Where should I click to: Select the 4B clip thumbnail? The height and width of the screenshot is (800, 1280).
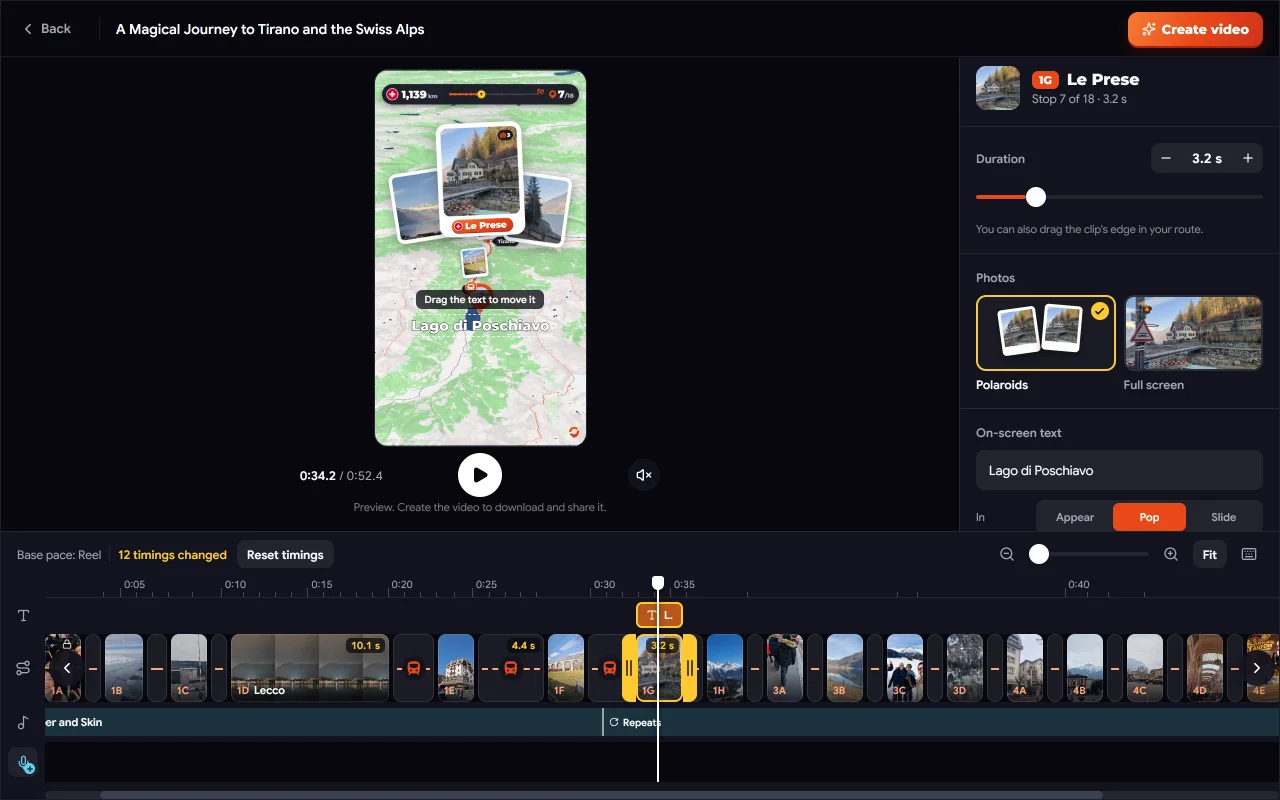tap(1085, 667)
